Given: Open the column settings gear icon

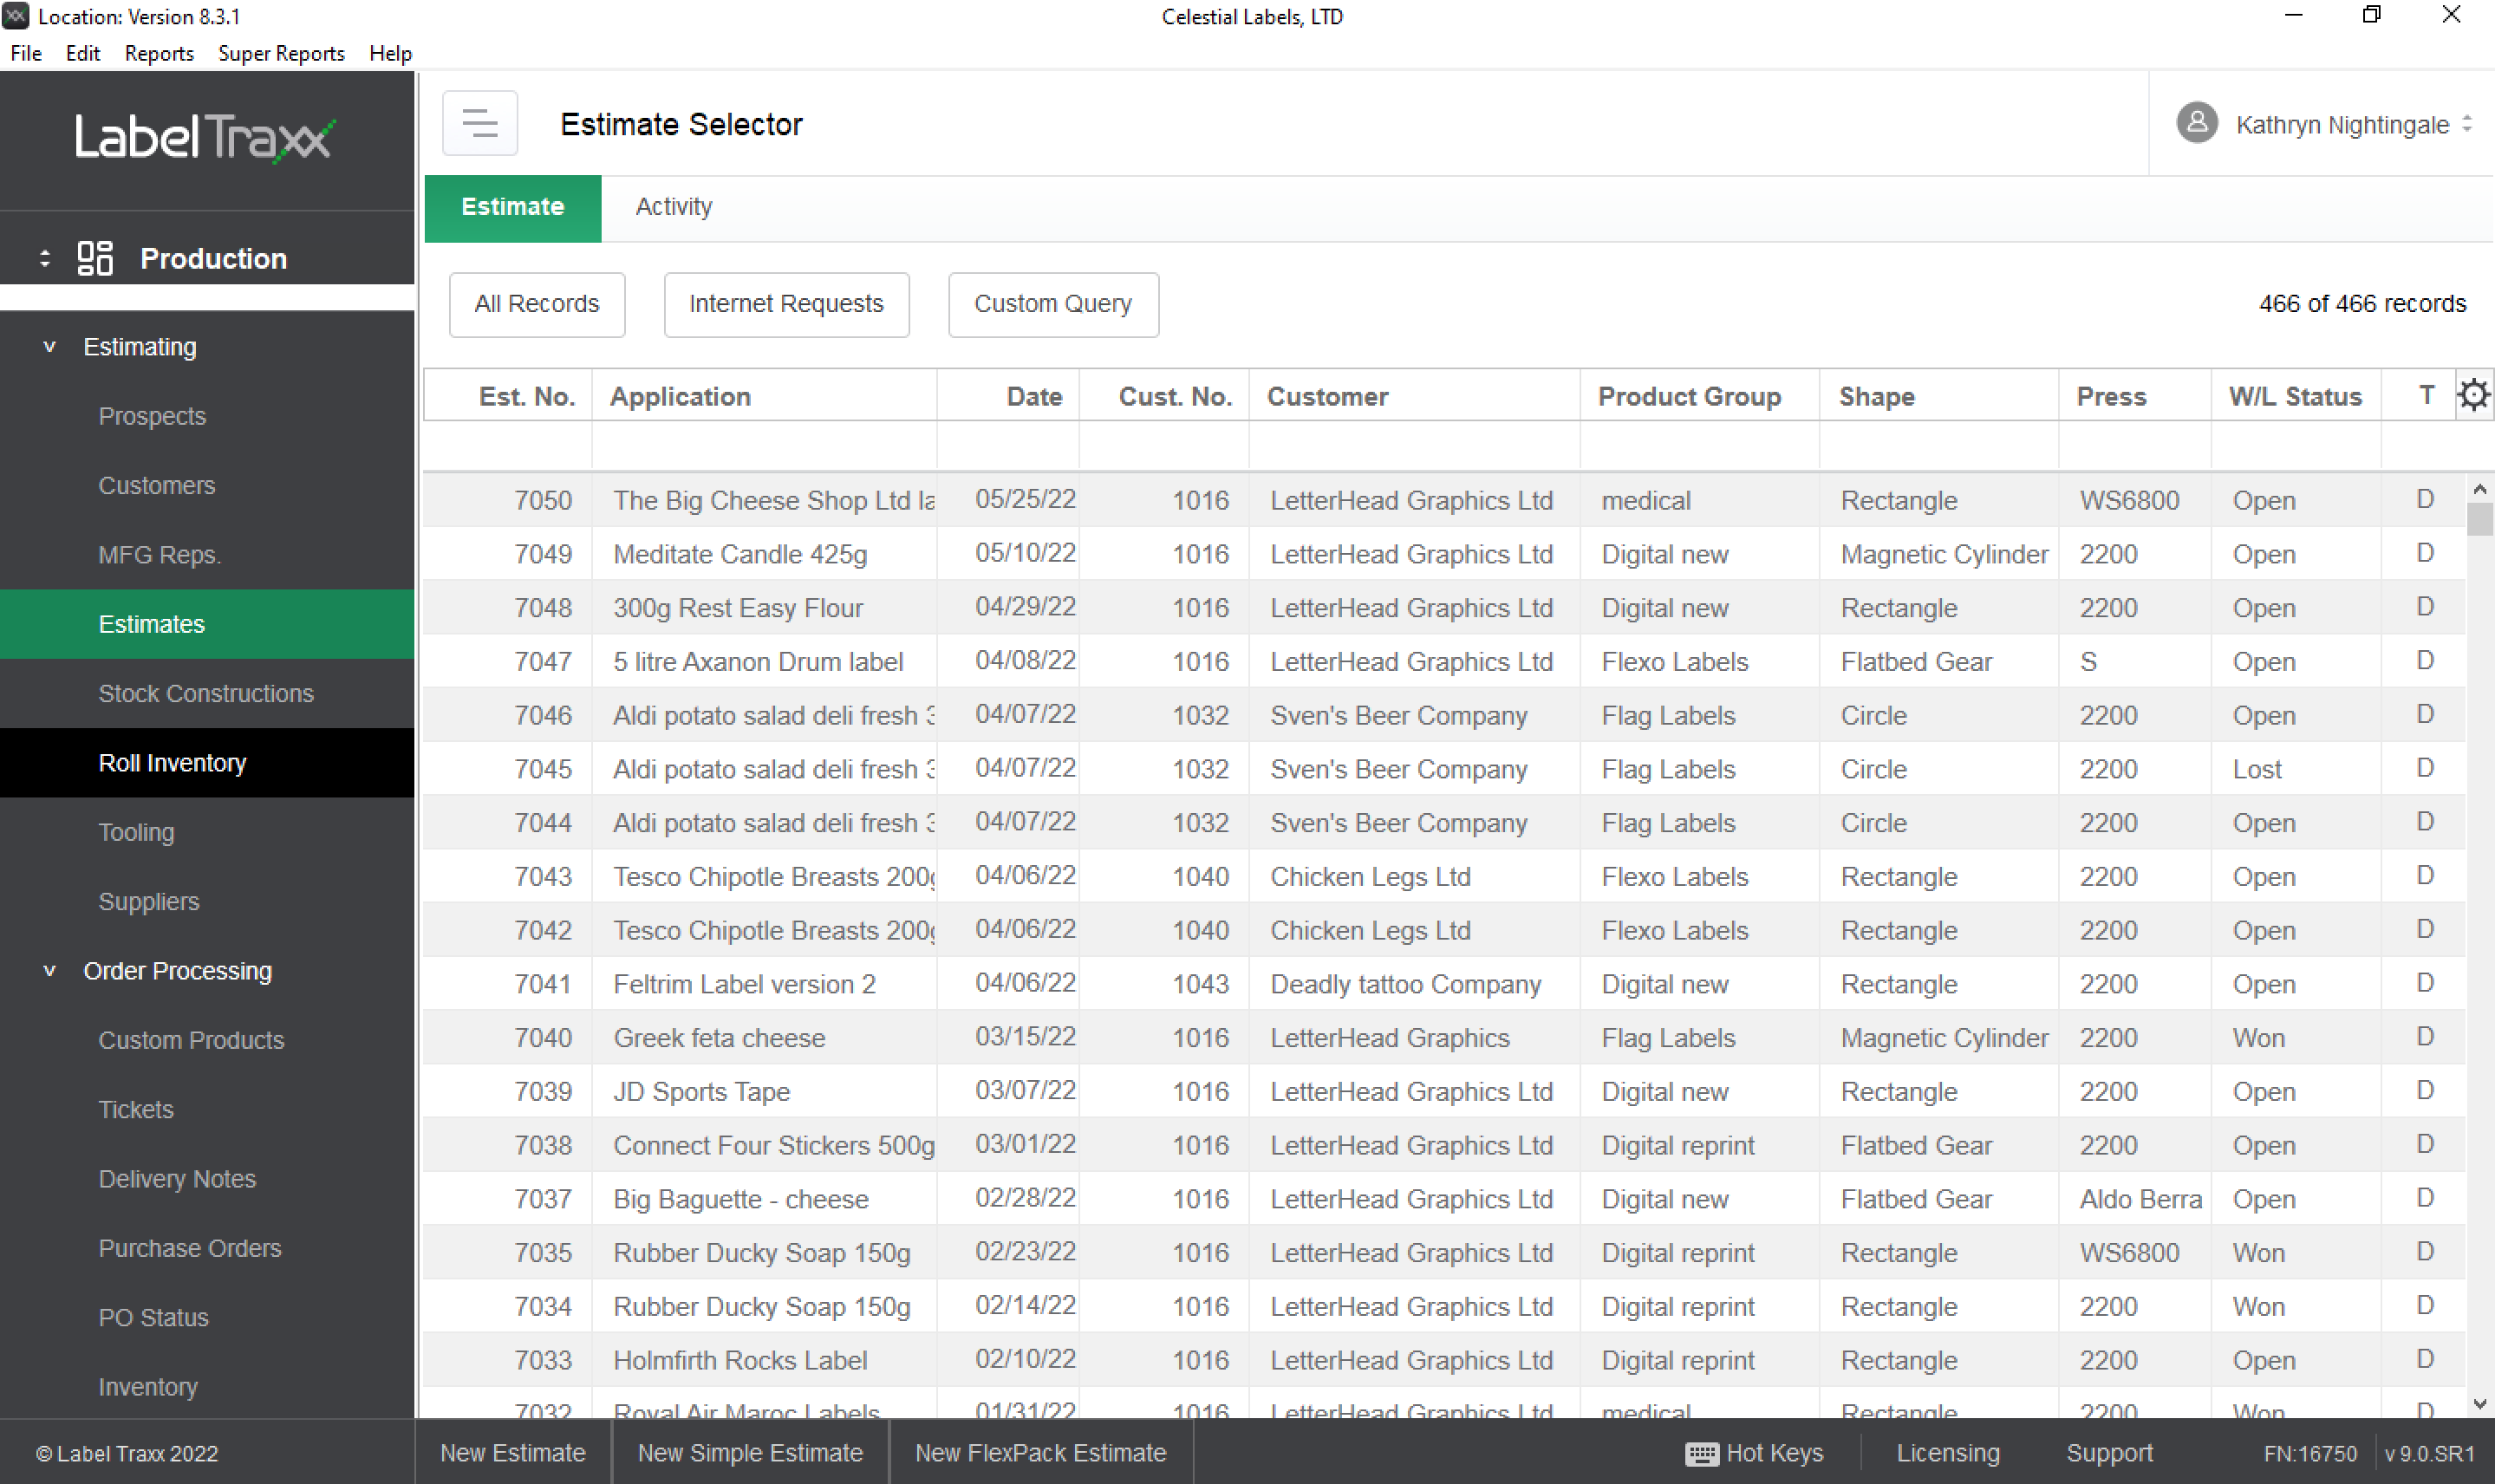Looking at the screenshot, I should (2473, 395).
